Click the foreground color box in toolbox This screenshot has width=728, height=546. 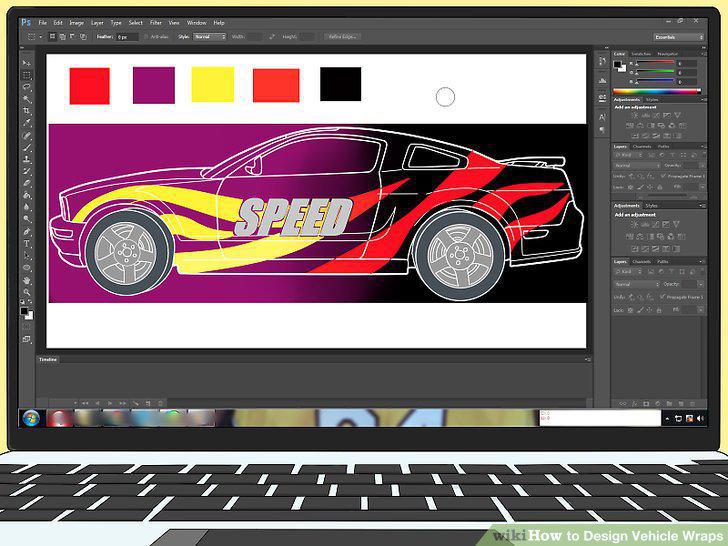point(24,311)
